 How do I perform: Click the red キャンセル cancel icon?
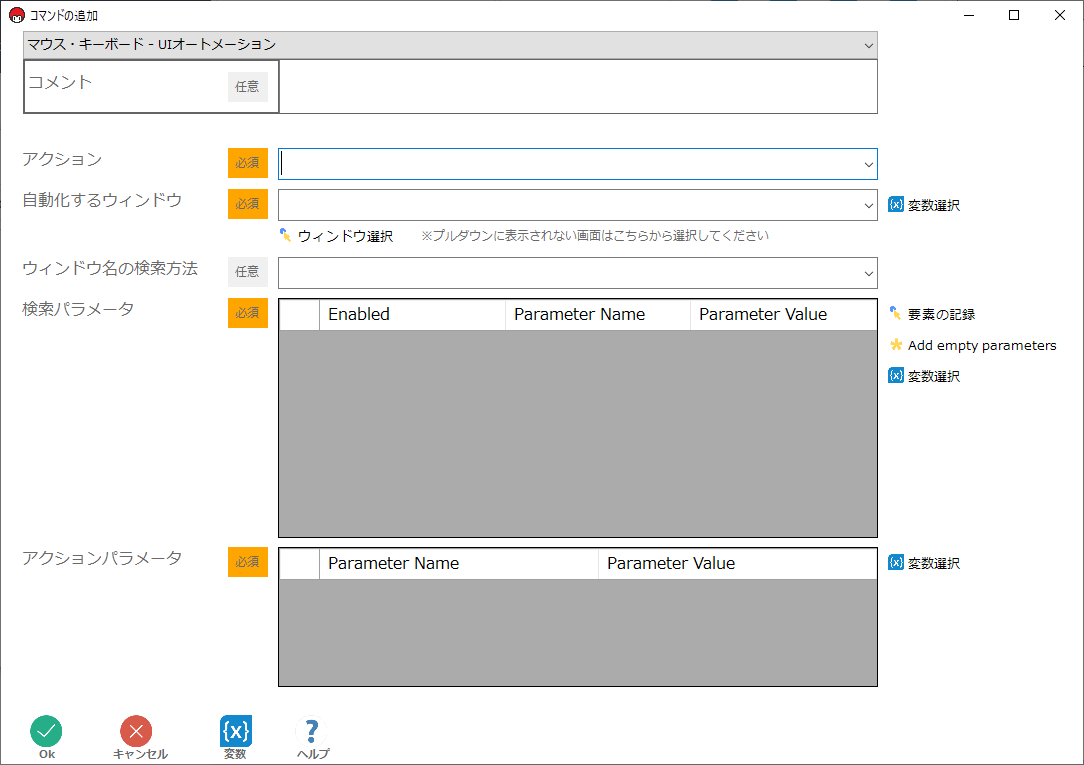[x=136, y=732]
